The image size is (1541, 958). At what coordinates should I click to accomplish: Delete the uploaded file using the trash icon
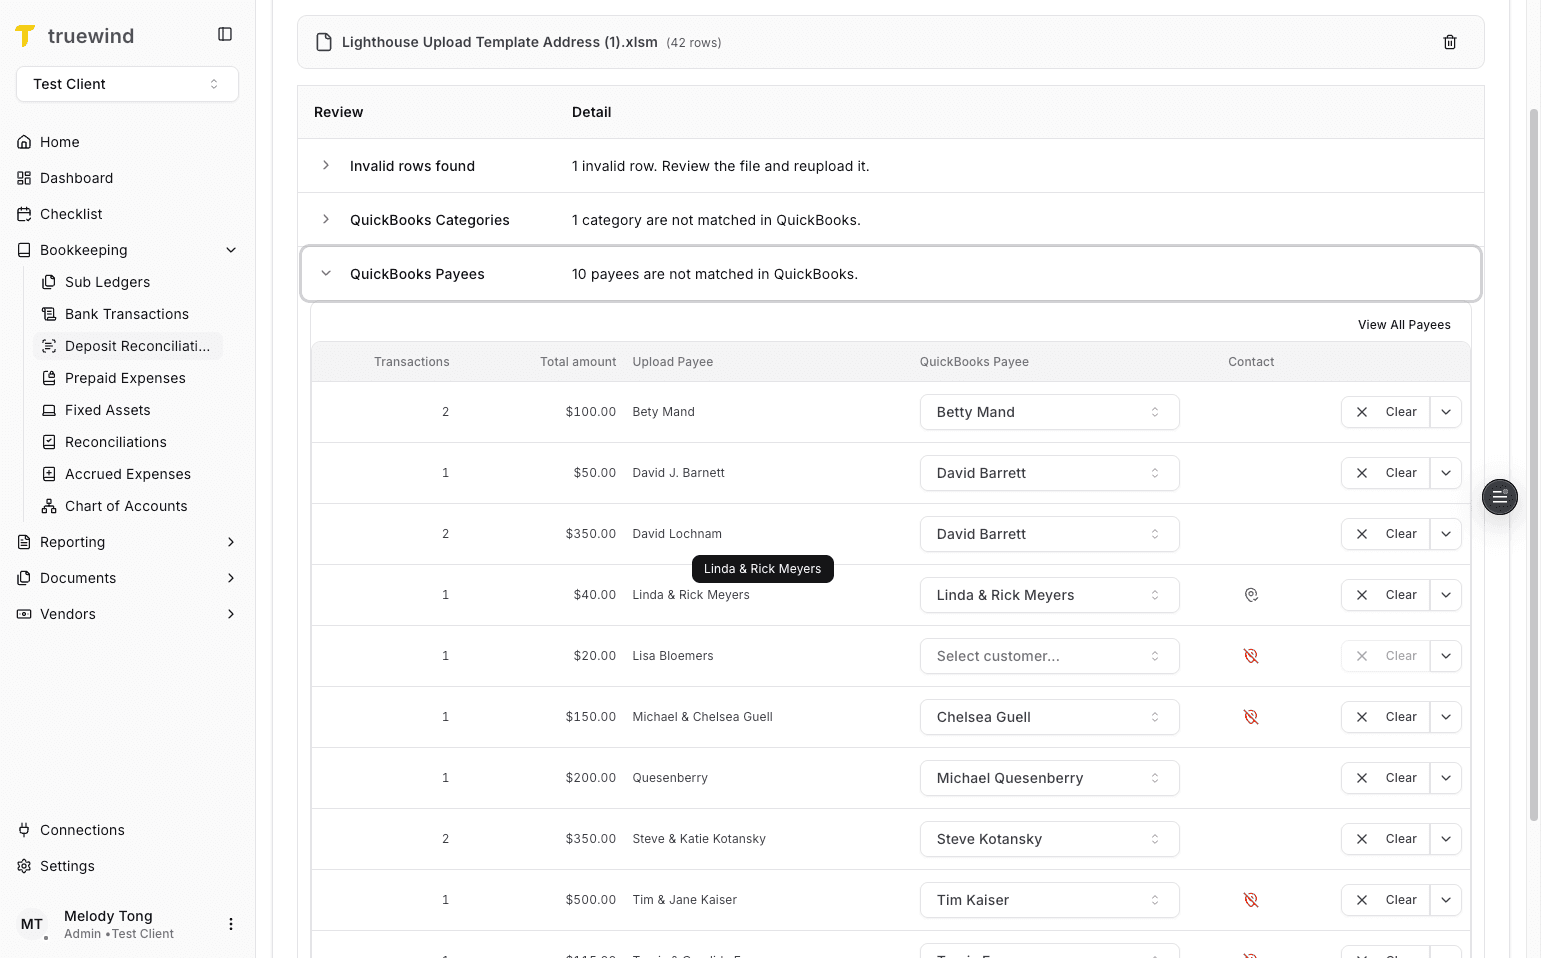tap(1450, 42)
